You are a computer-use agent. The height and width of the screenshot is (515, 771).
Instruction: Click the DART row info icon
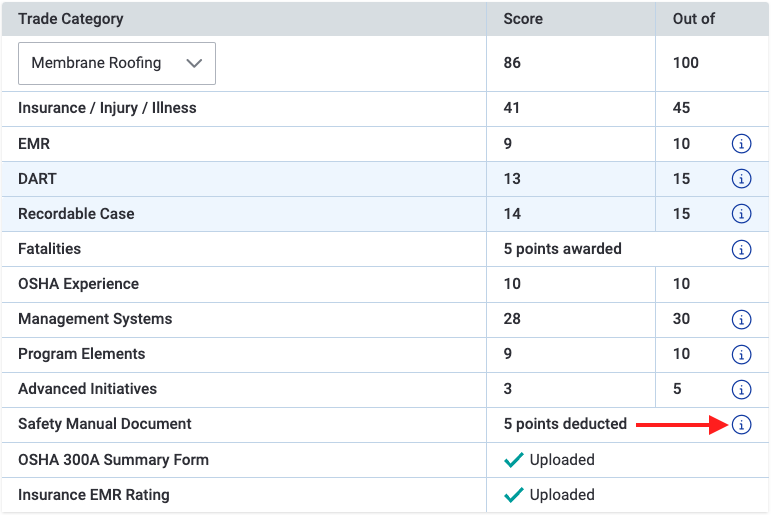point(741,179)
